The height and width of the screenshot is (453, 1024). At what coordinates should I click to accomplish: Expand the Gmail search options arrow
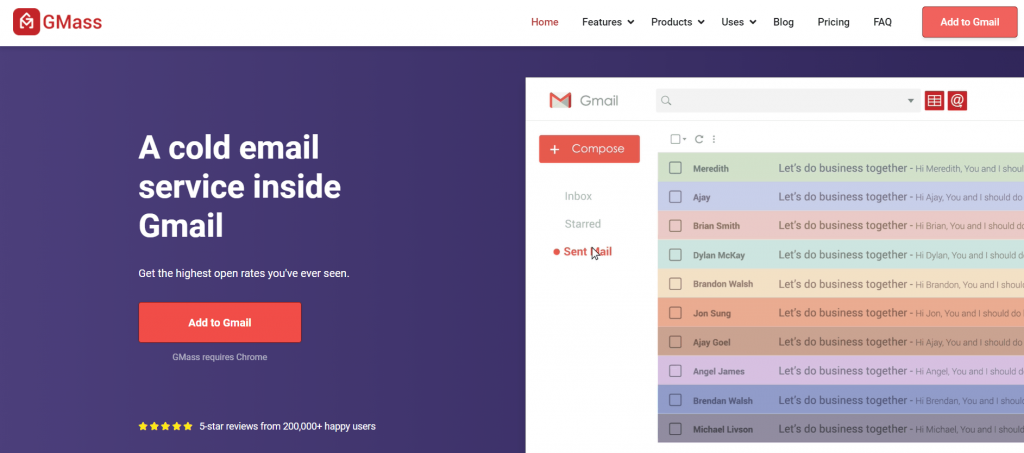(x=910, y=101)
